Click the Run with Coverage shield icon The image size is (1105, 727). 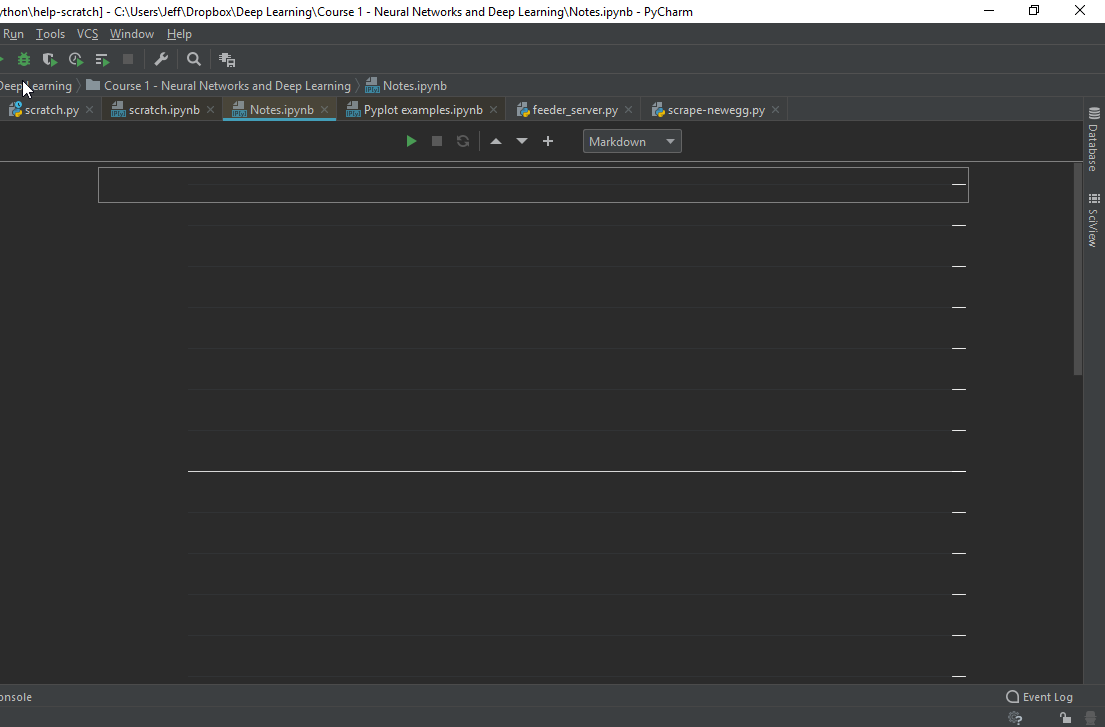tap(49, 60)
